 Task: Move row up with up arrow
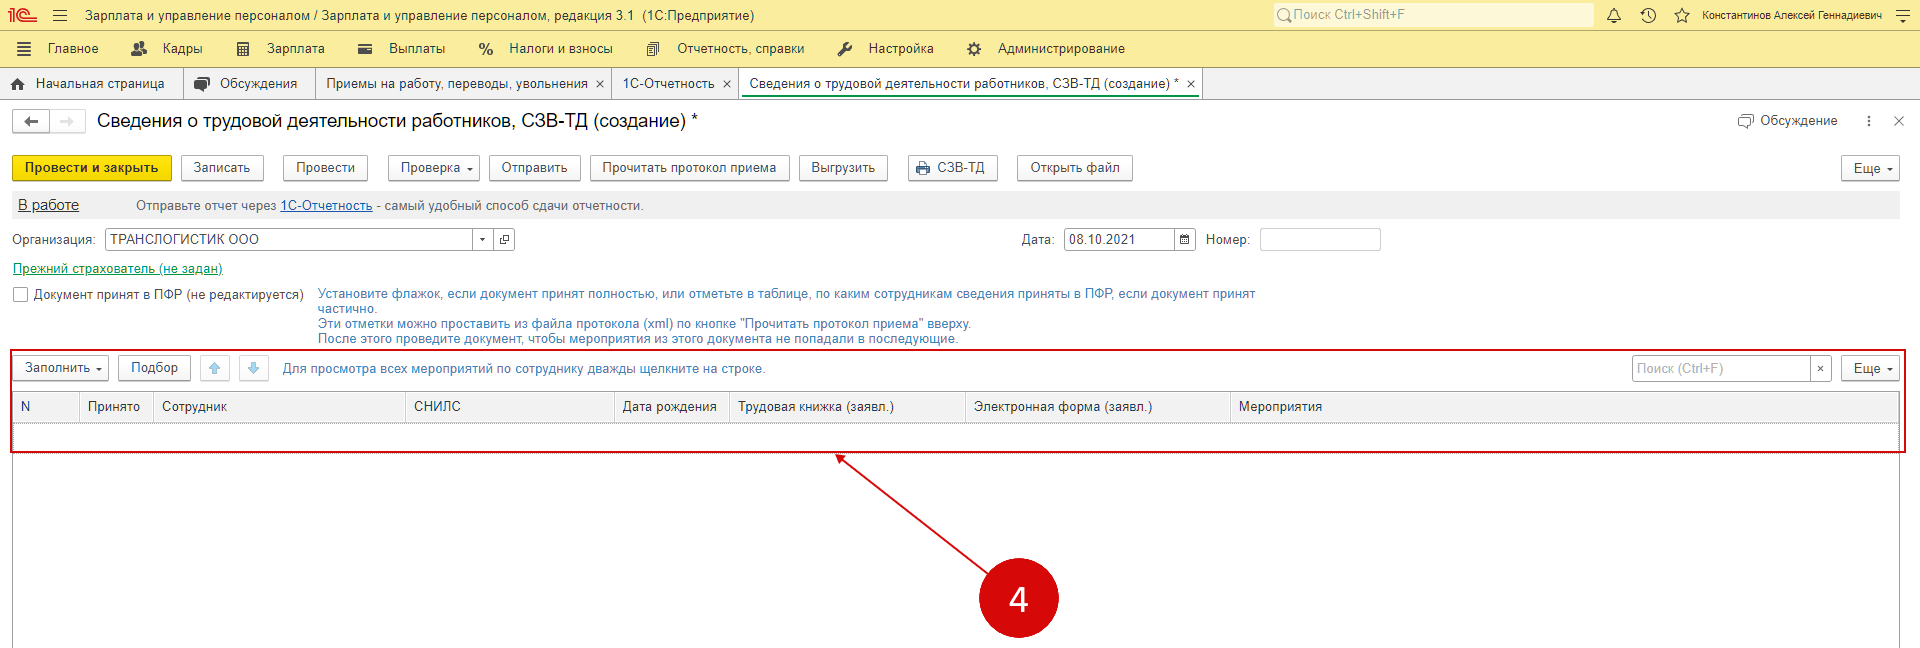pyautogui.click(x=214, y=368)
